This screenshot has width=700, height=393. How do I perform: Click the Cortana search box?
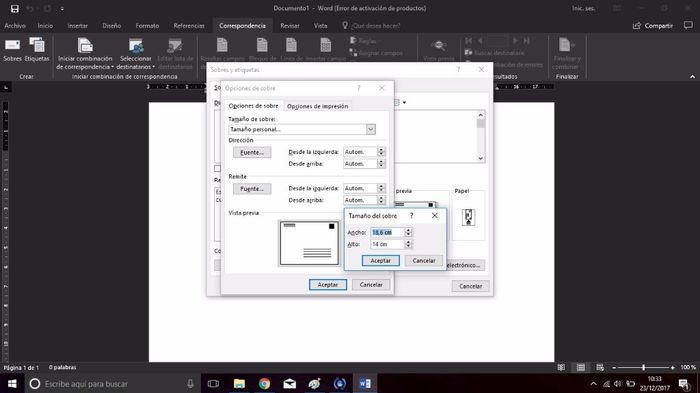pyautogui.click(x=112, y=384)
